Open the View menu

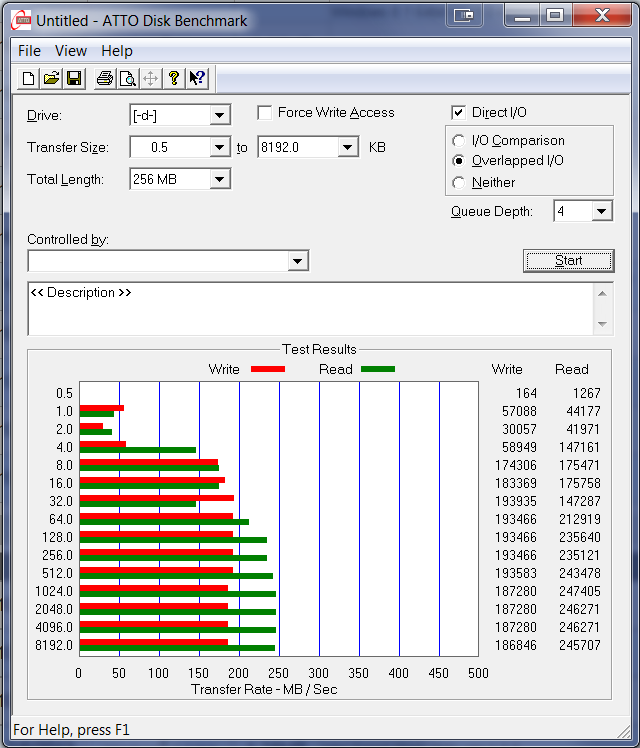pyautogui.click(x=71, y=51)
